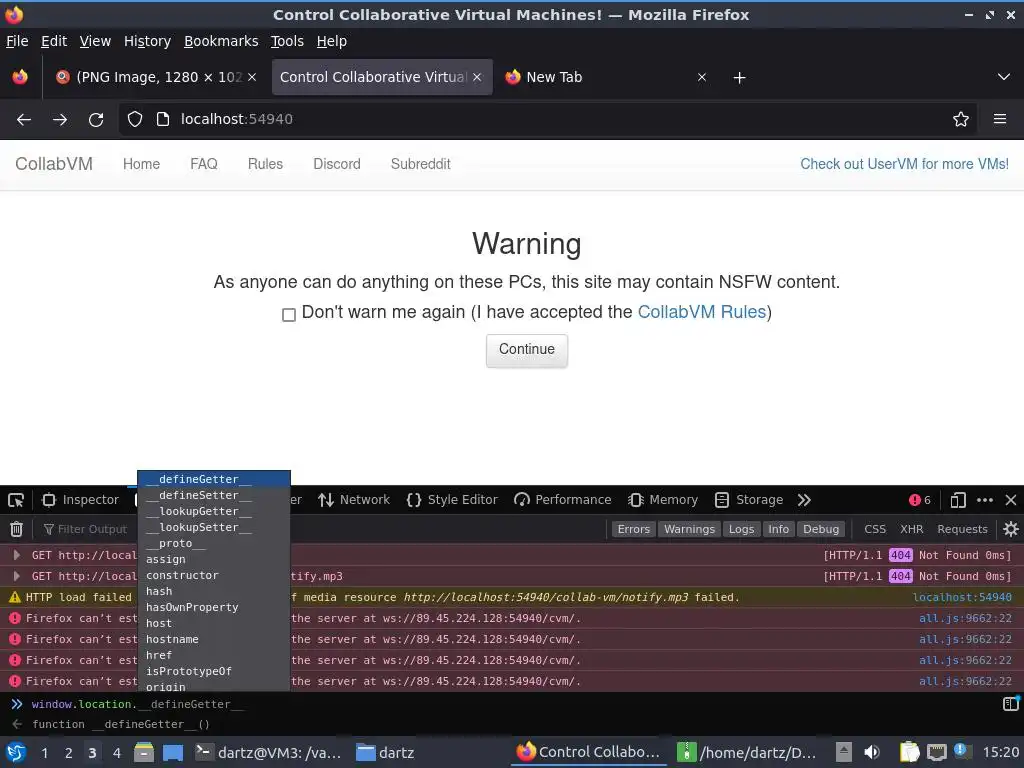Image resolution: width=1024 pixels, height=768 pixels.
Task: Choose href from the autocomplete suggestions
Action: (214, 655)
